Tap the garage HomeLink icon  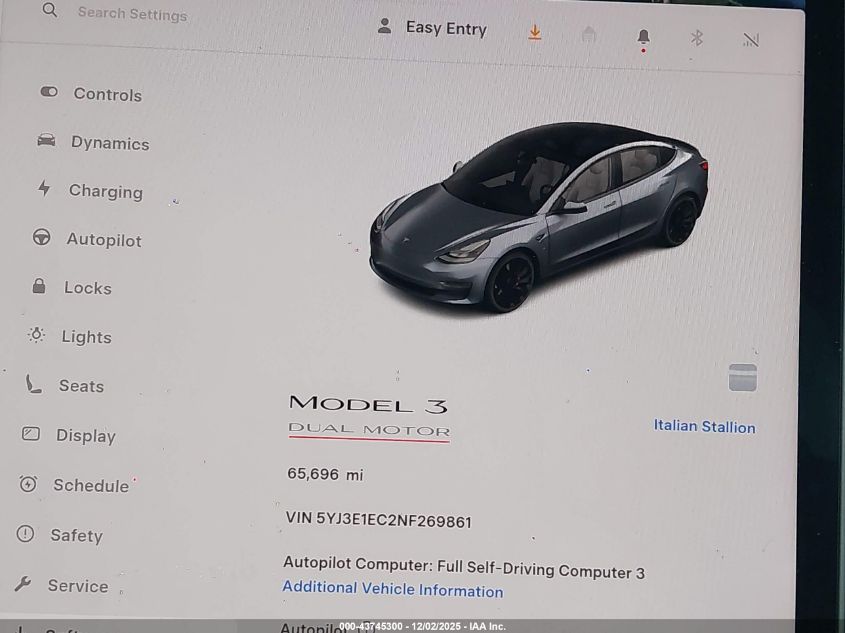coord(589,35)
